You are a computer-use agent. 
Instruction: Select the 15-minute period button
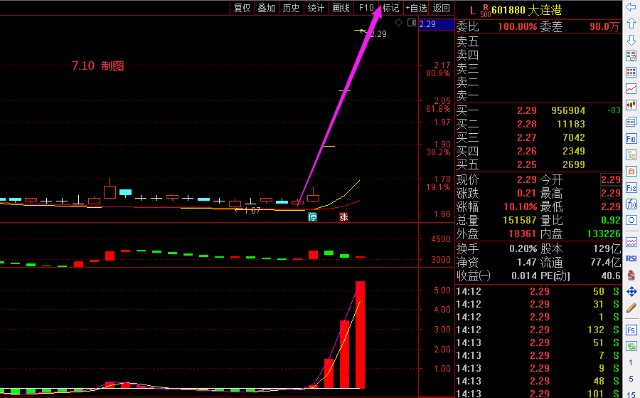point(631,394)
